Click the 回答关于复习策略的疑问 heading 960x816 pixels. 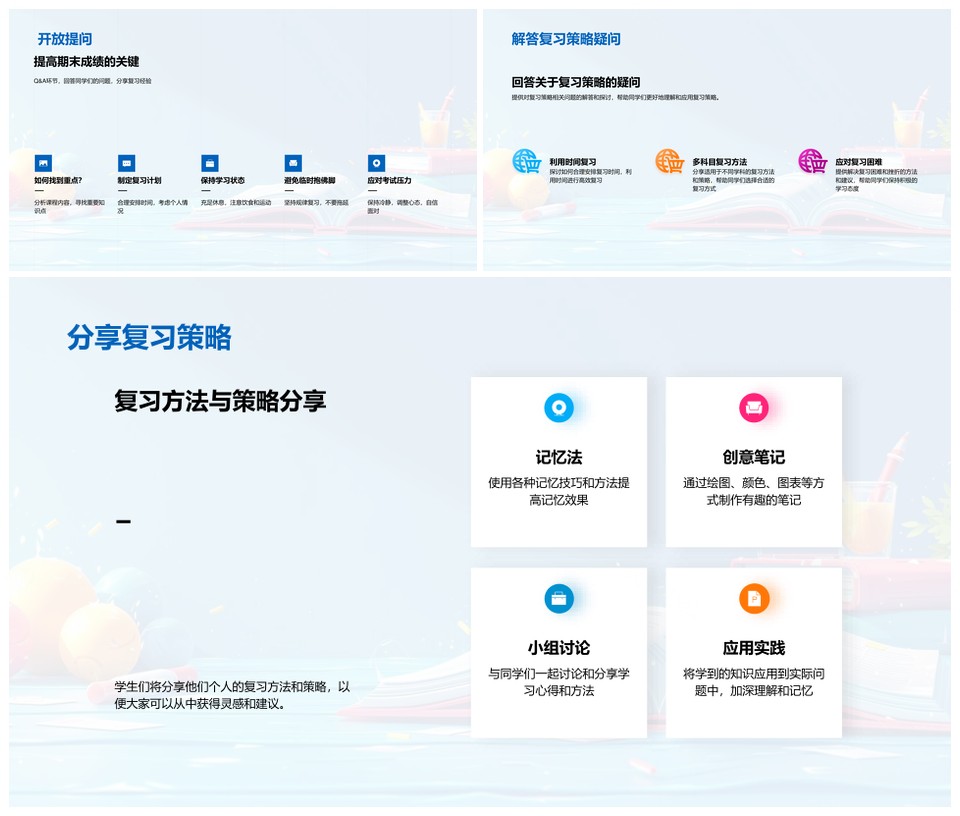575,82
